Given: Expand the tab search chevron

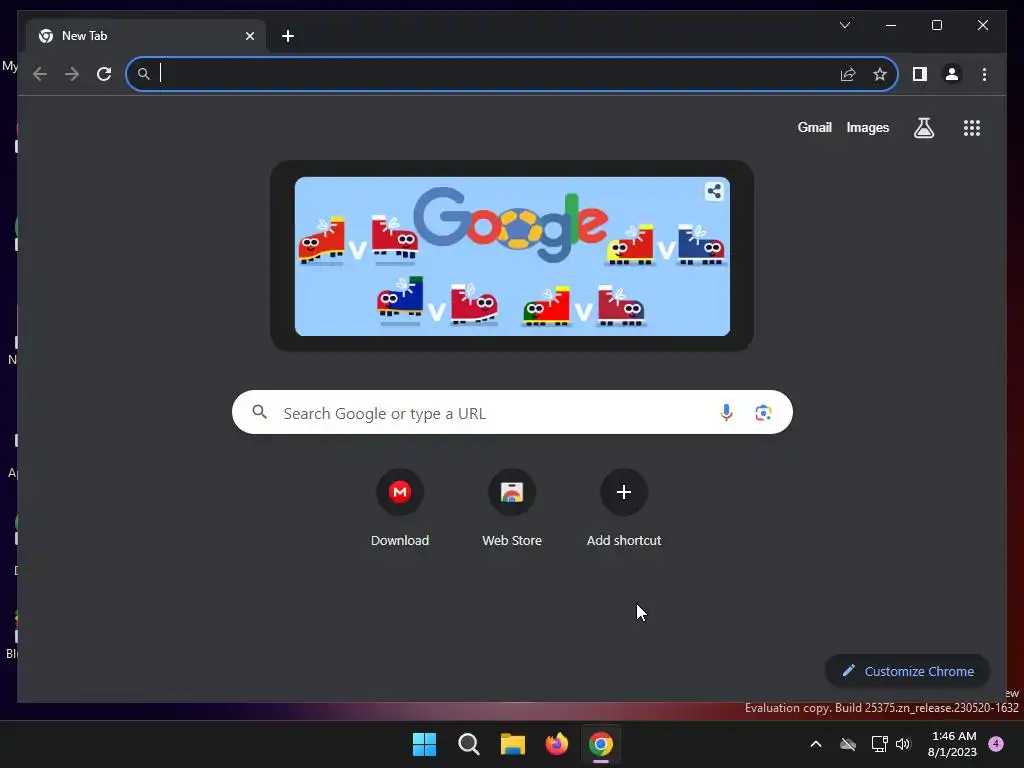Looking at the screenshot, I should point(844,25).
